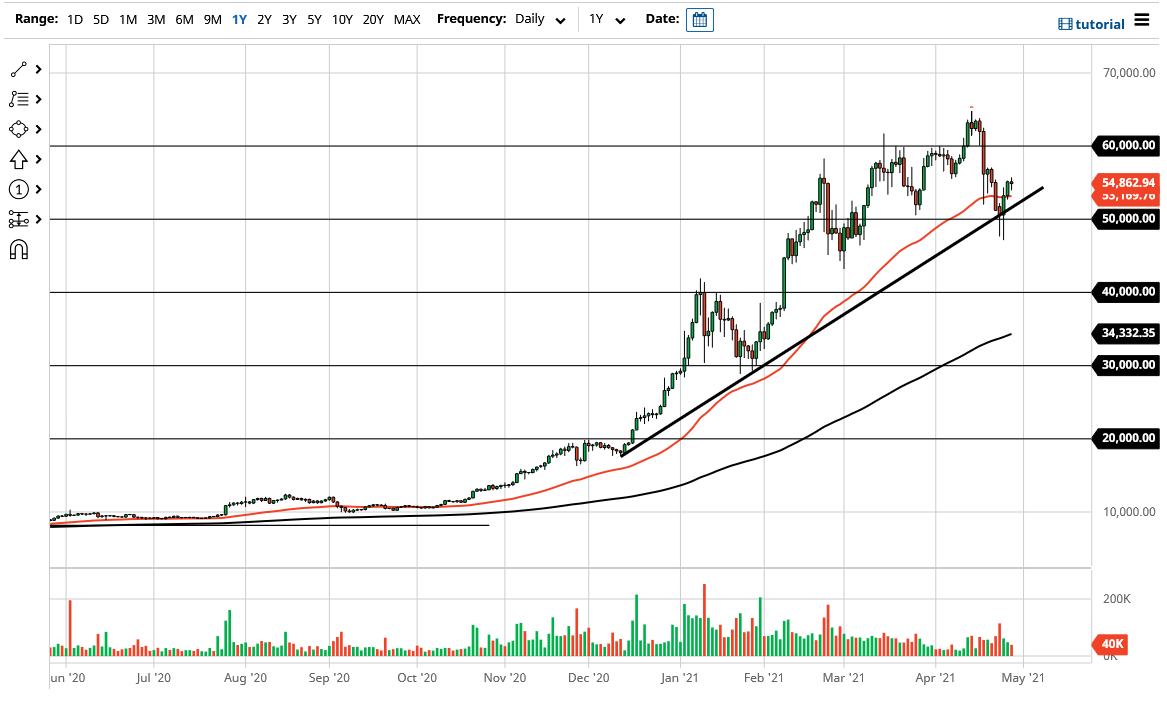Expand the arrow tool options chevron
The width and height of the screenshot is (1167, 709).
[x=38, y=159]
